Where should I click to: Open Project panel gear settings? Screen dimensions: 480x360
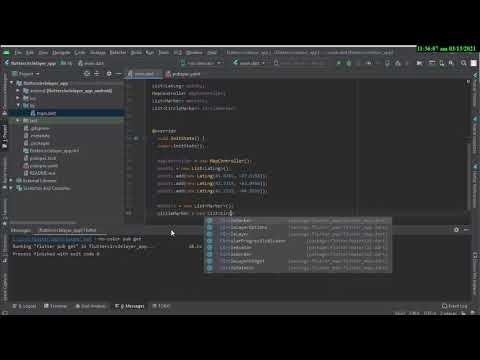[109, 74]
